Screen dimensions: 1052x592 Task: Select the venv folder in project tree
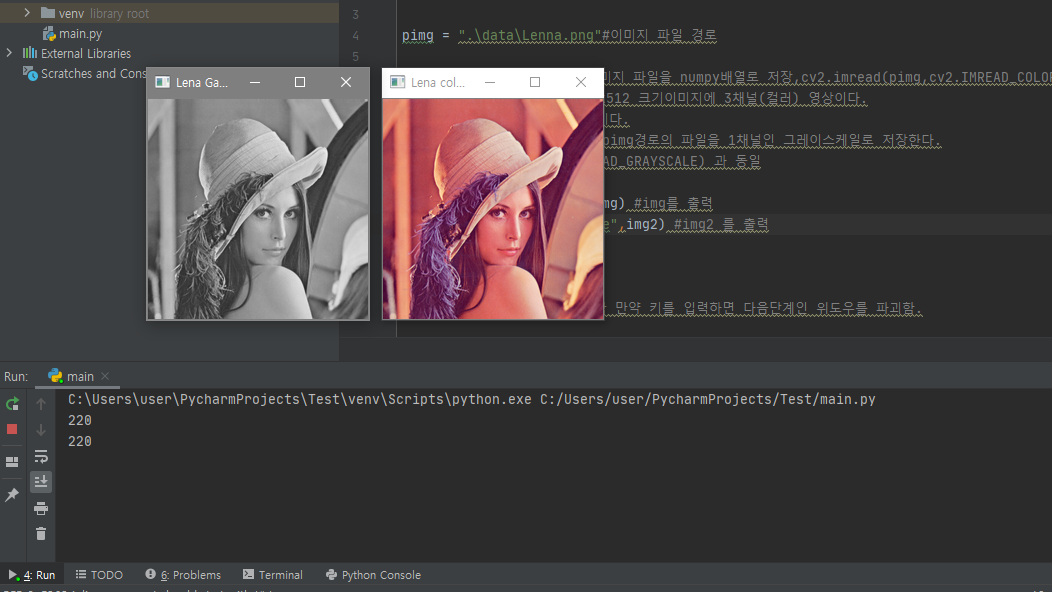click(71, 13)
